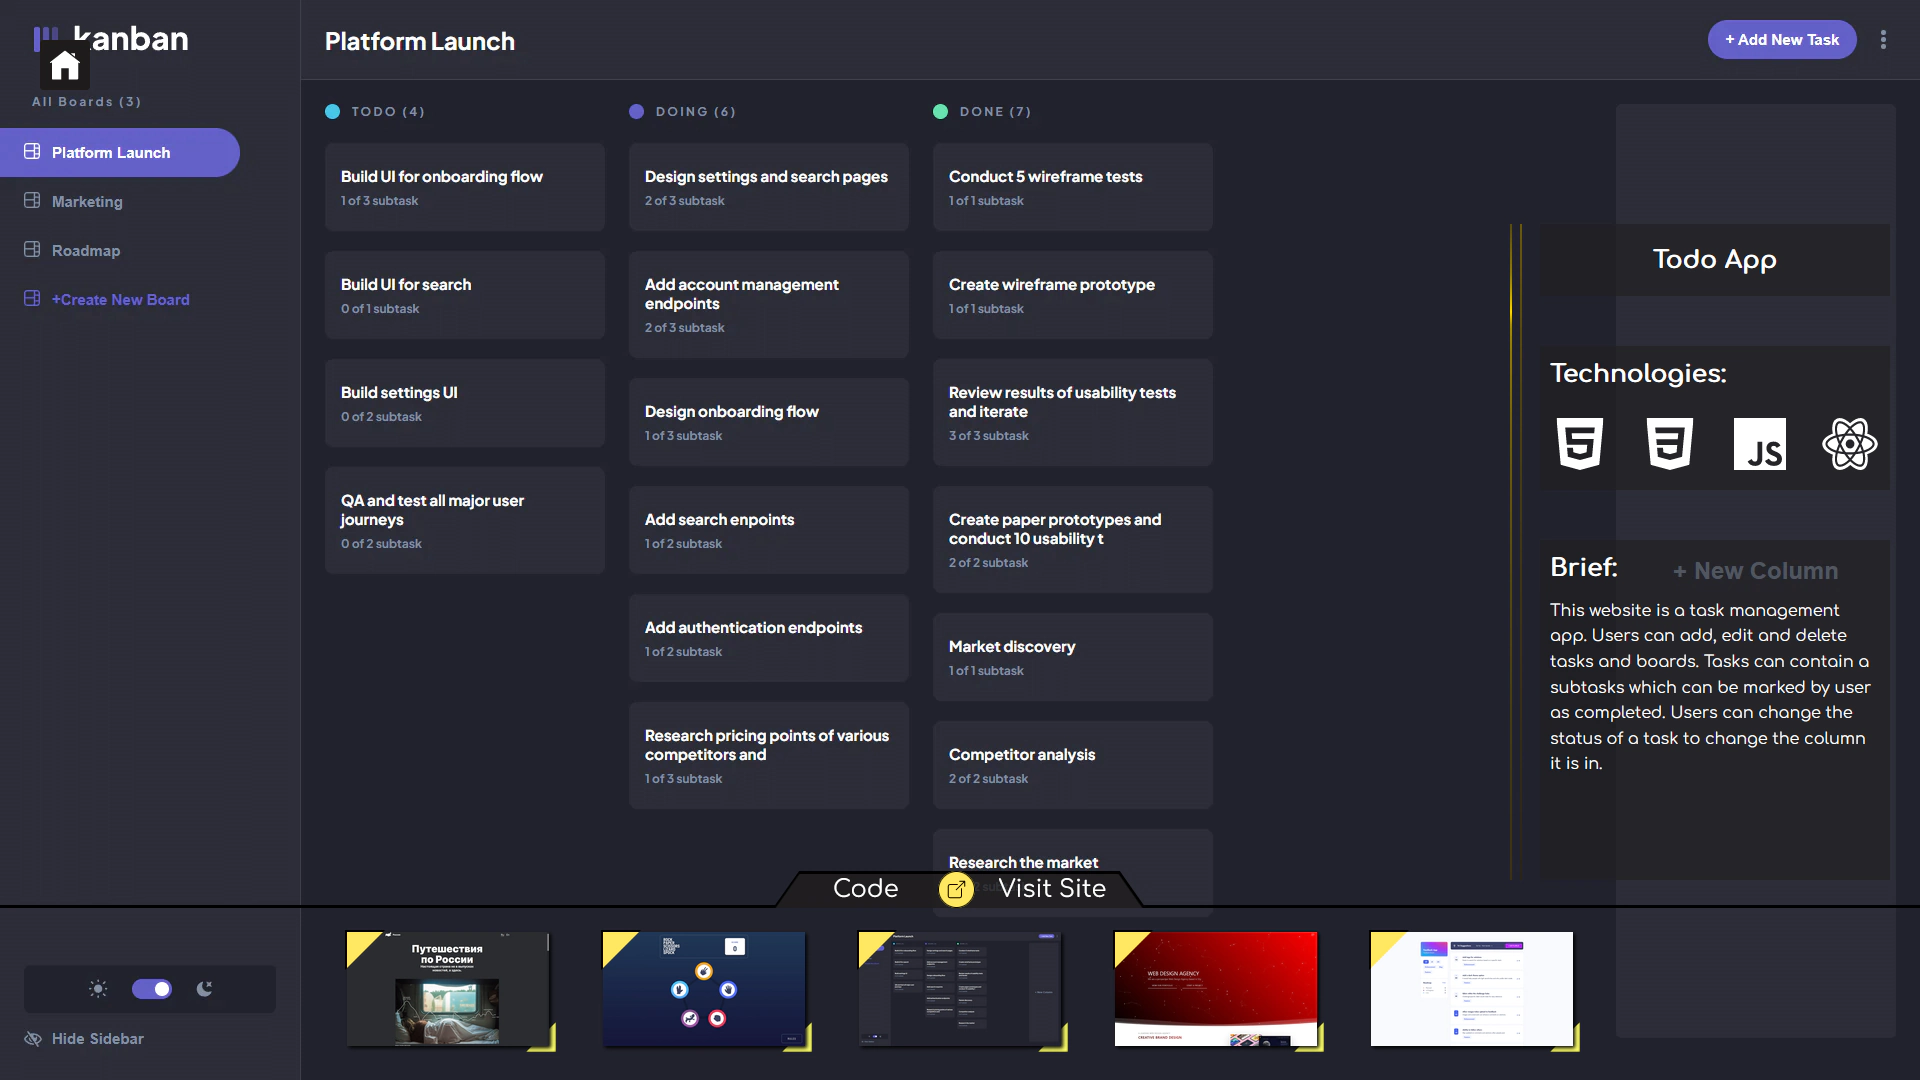Screen dimensions: 1920x1080
Task: Open the dark kanban project thumbnail
Action: (x=960, y=990)
